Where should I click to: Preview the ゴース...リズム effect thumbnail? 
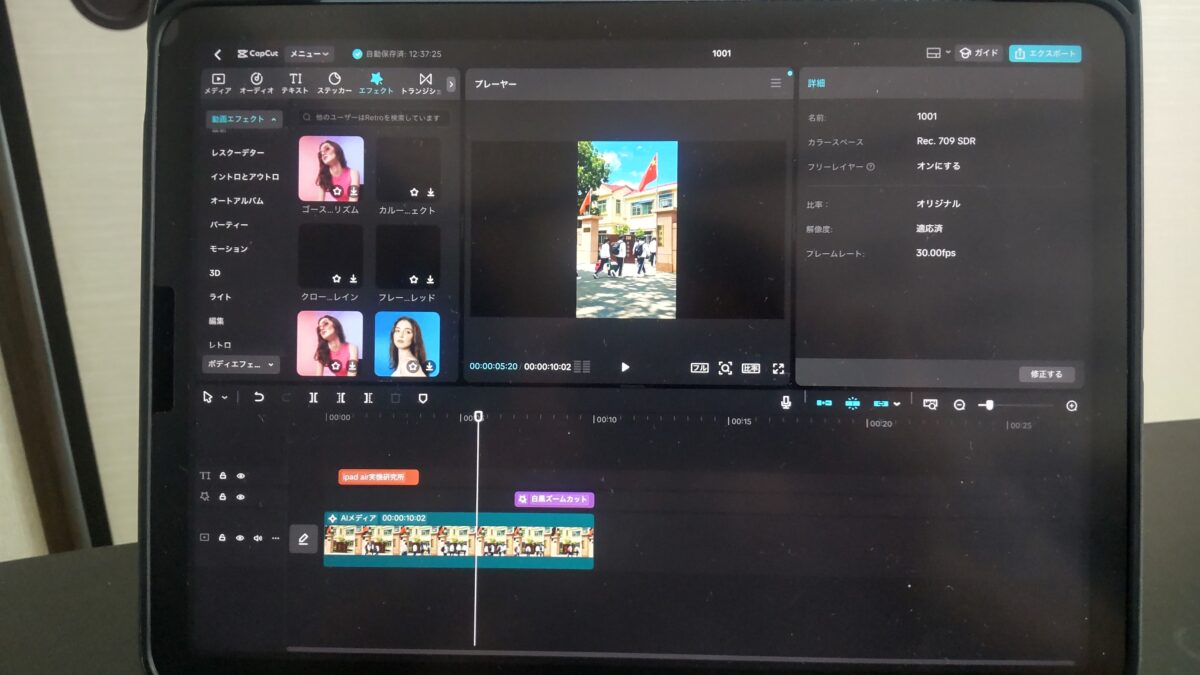click(331, 169)
